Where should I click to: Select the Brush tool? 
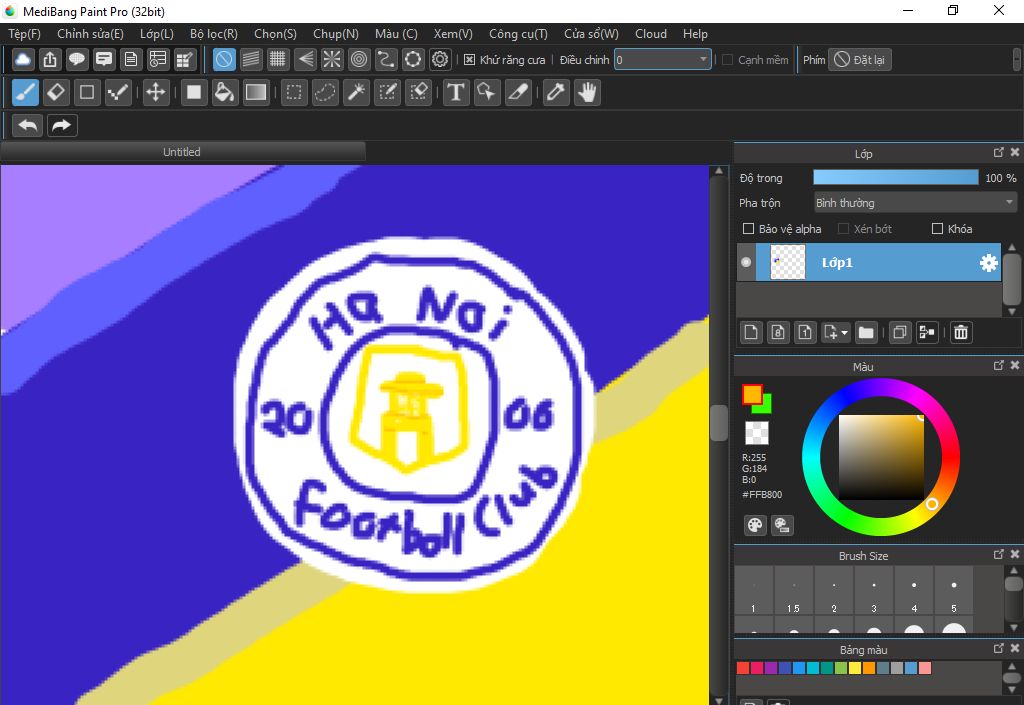pos(25,92)
